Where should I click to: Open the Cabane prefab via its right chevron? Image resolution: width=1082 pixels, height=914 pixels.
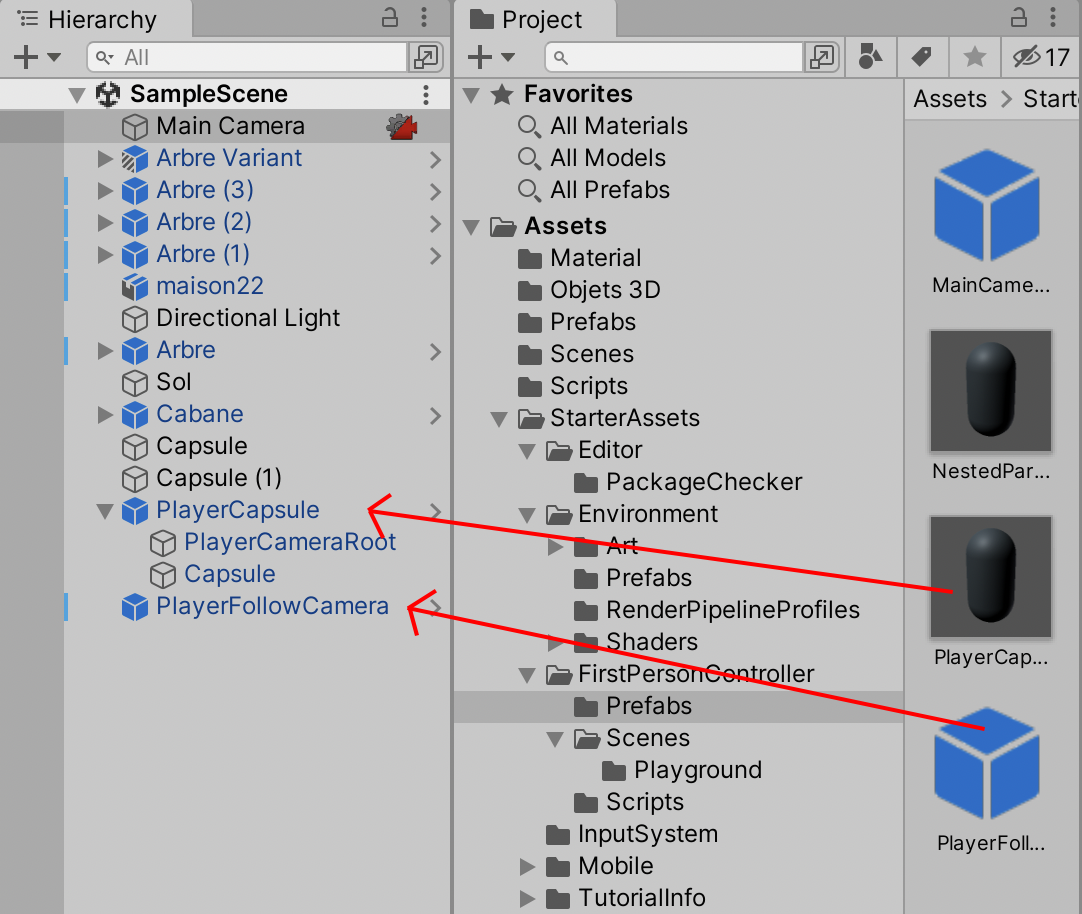click(435, 415)
